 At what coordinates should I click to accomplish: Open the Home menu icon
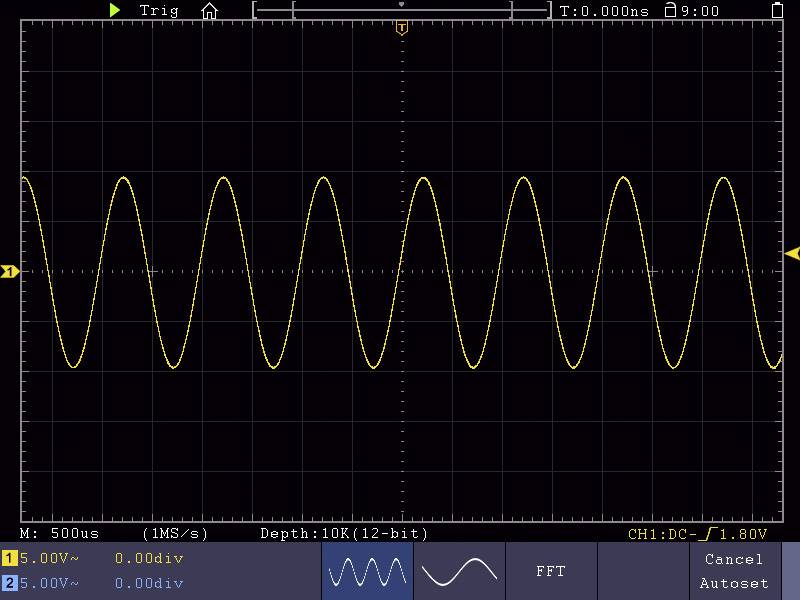210,11
